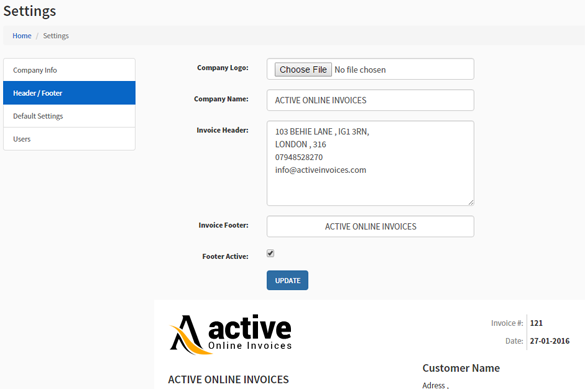Open the Default Settings section
The height and width of the screenshot is (389, 585).
[69, 116]
